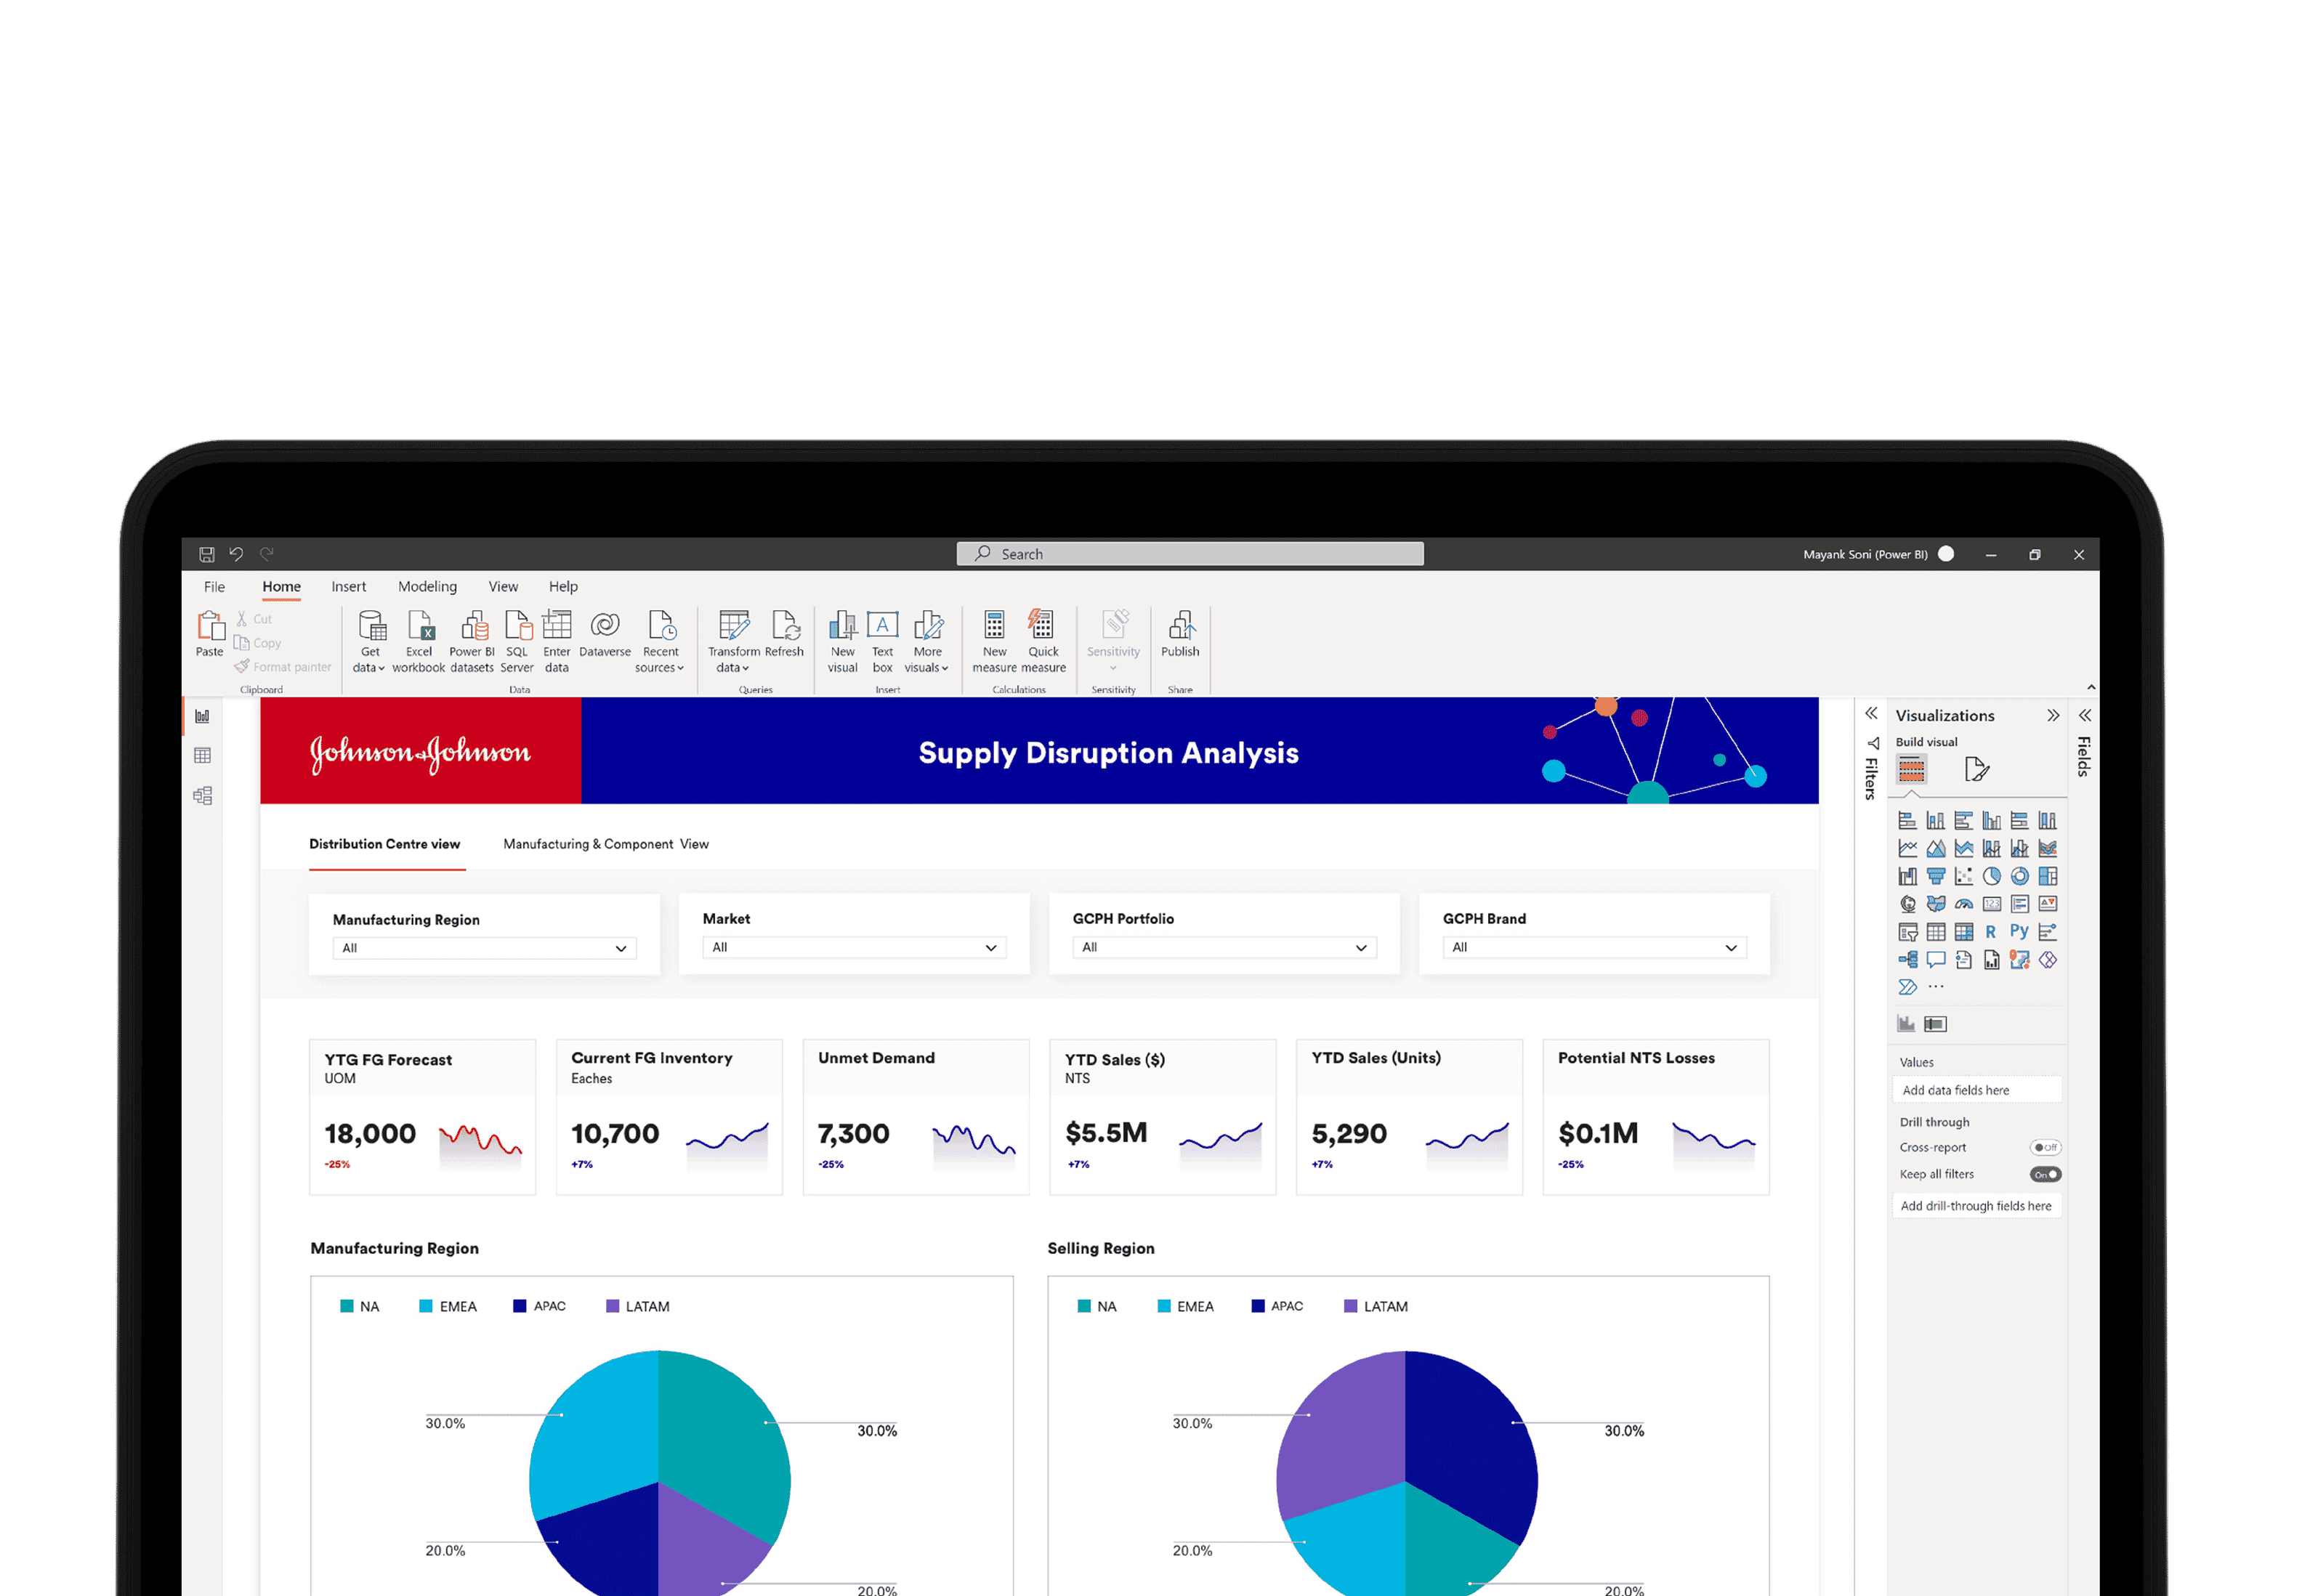
Task: Insert a New visual
Action: coord(843,641)
